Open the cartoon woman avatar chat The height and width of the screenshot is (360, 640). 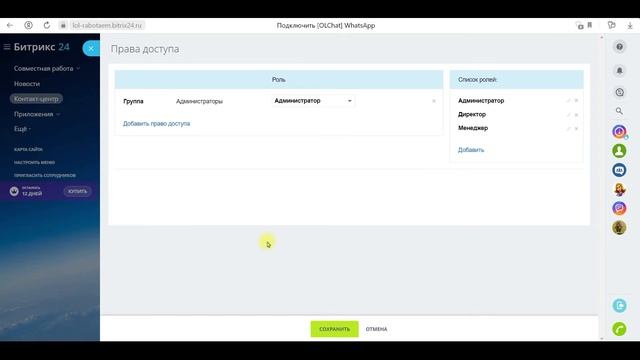620,189
